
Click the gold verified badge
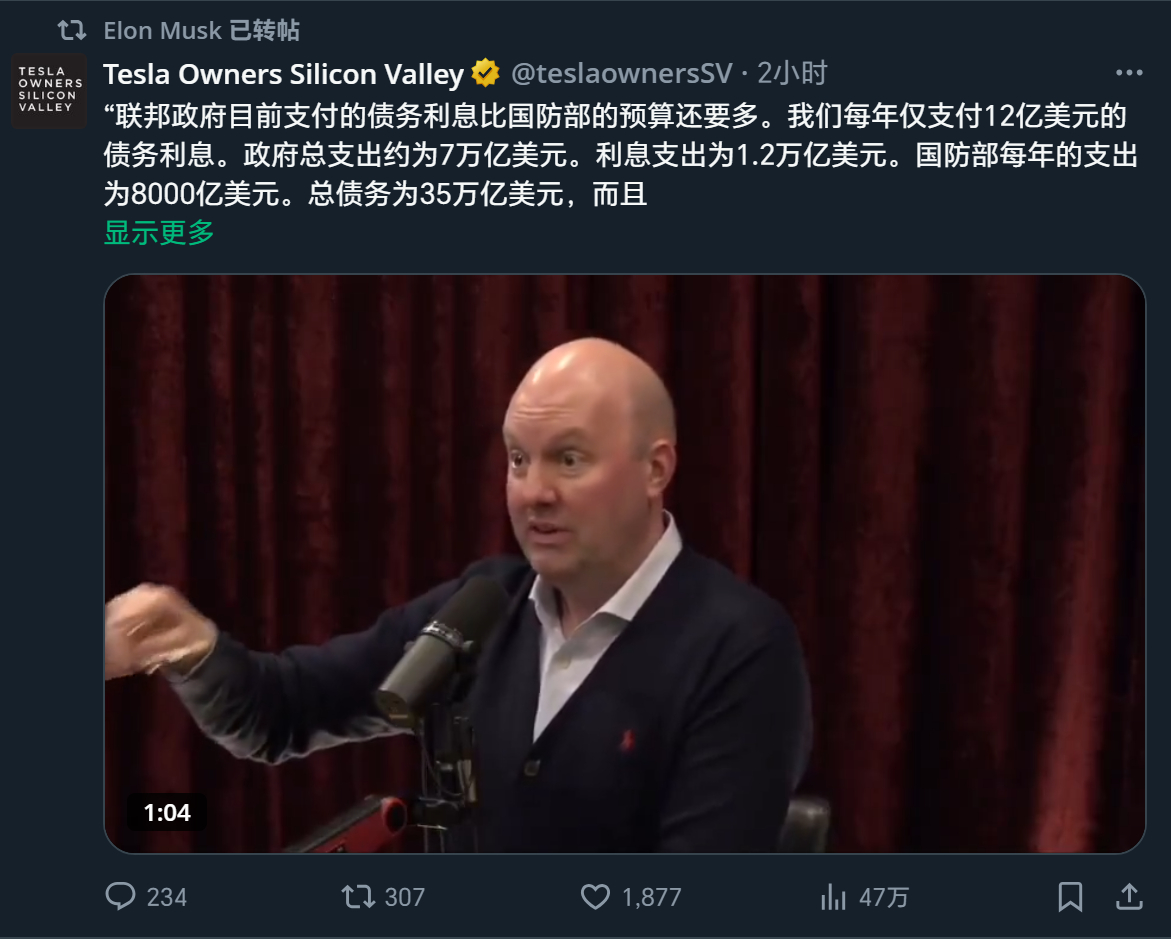point(485,73)
